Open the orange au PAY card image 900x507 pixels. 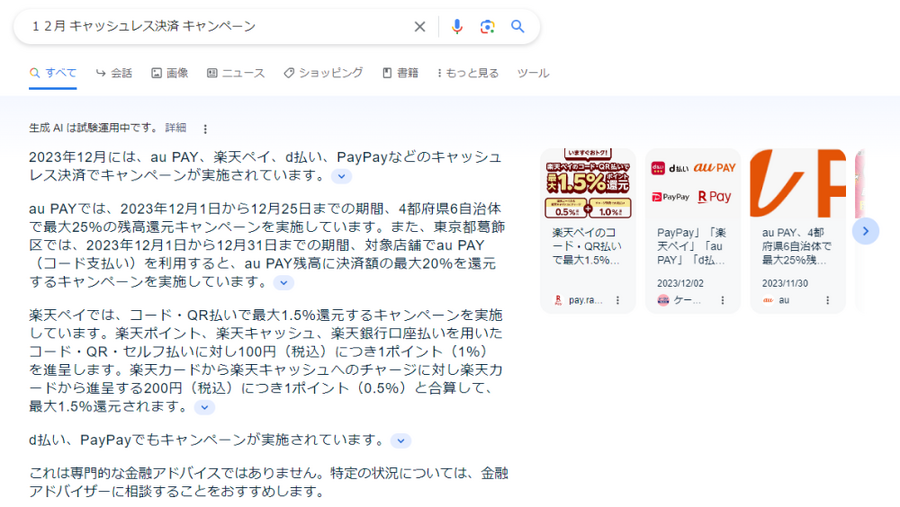[x=798, y=183]
